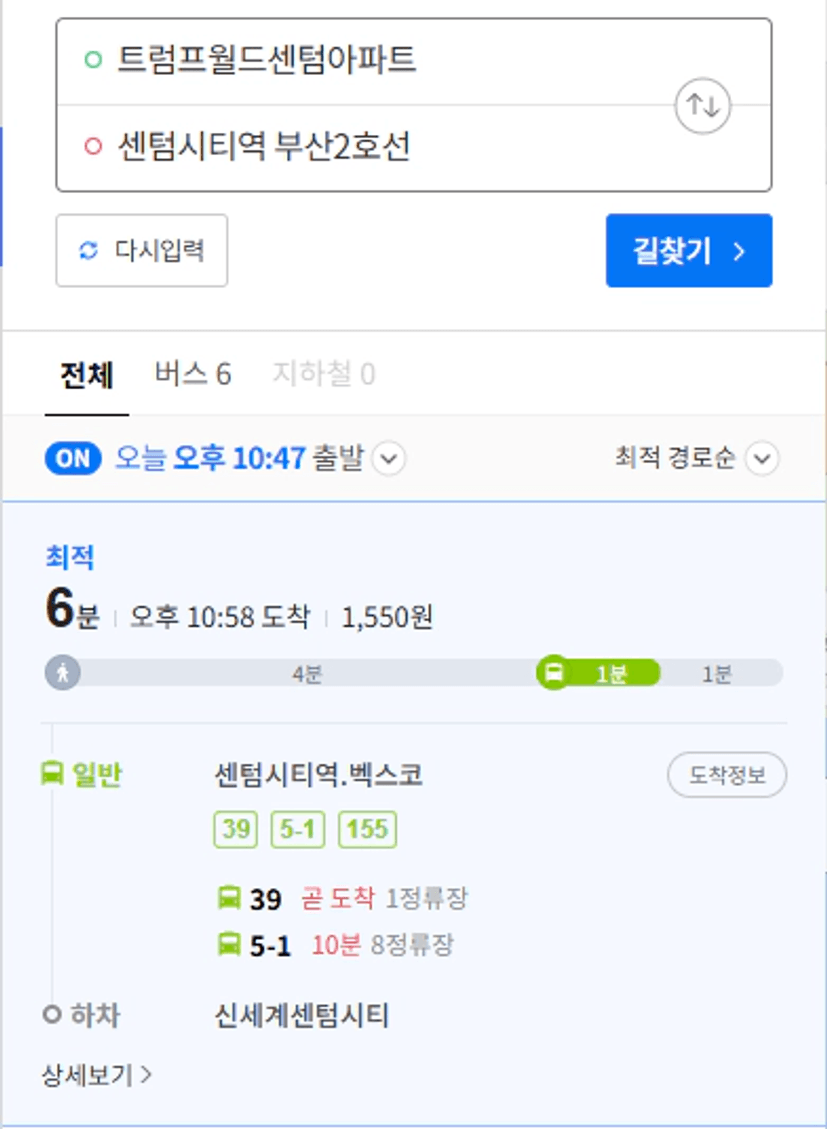The width and height of the screenshot is (827, 1129).
Task: Click the green origin marker circle
Action: point(93,59)
